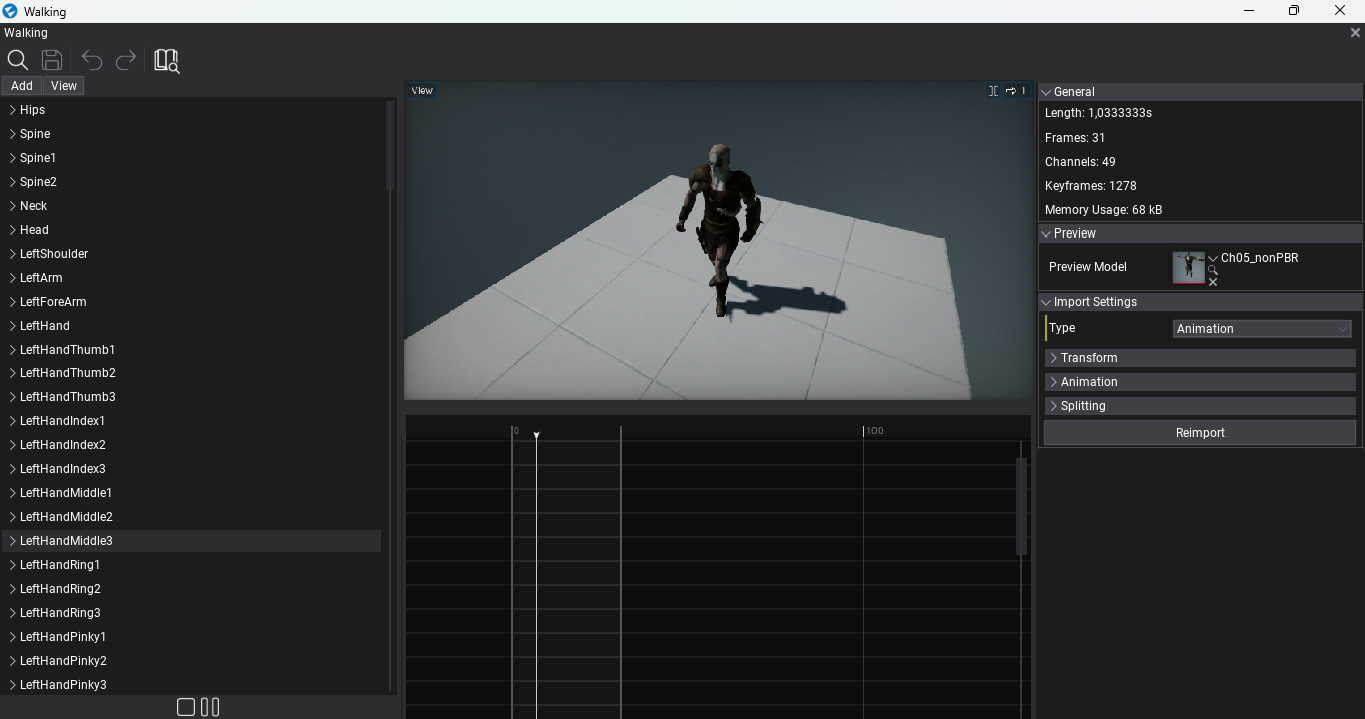The image size is (1365, 719).
Task: Click the Ch05_nonPBR preview model thumbnail
Action: tap(1188, 267)
